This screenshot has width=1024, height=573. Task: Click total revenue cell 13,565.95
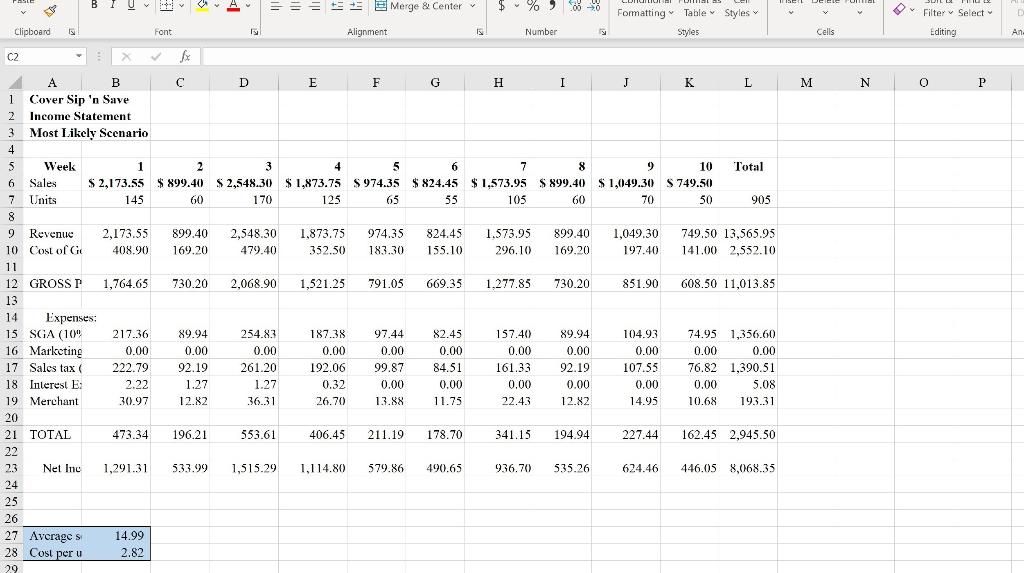(748, 233)
